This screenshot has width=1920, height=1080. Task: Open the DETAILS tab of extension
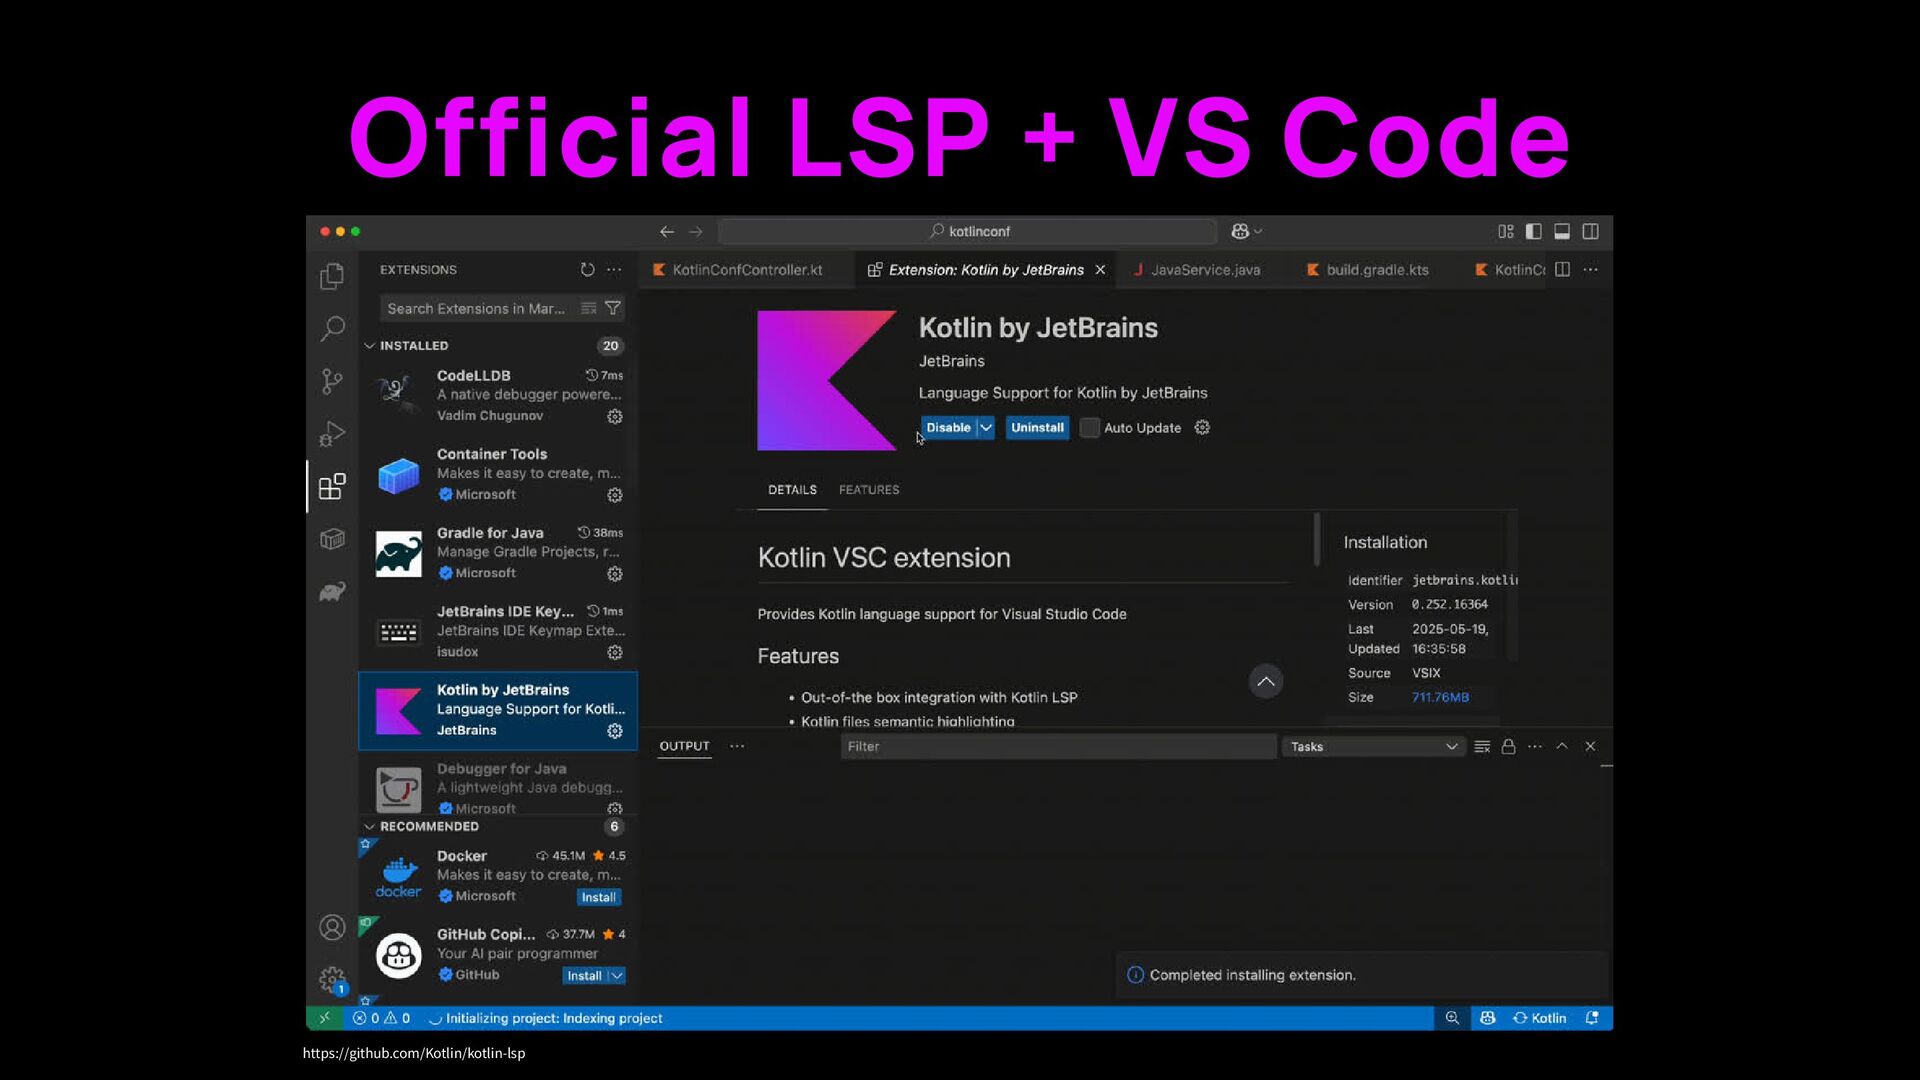point(792,490)
